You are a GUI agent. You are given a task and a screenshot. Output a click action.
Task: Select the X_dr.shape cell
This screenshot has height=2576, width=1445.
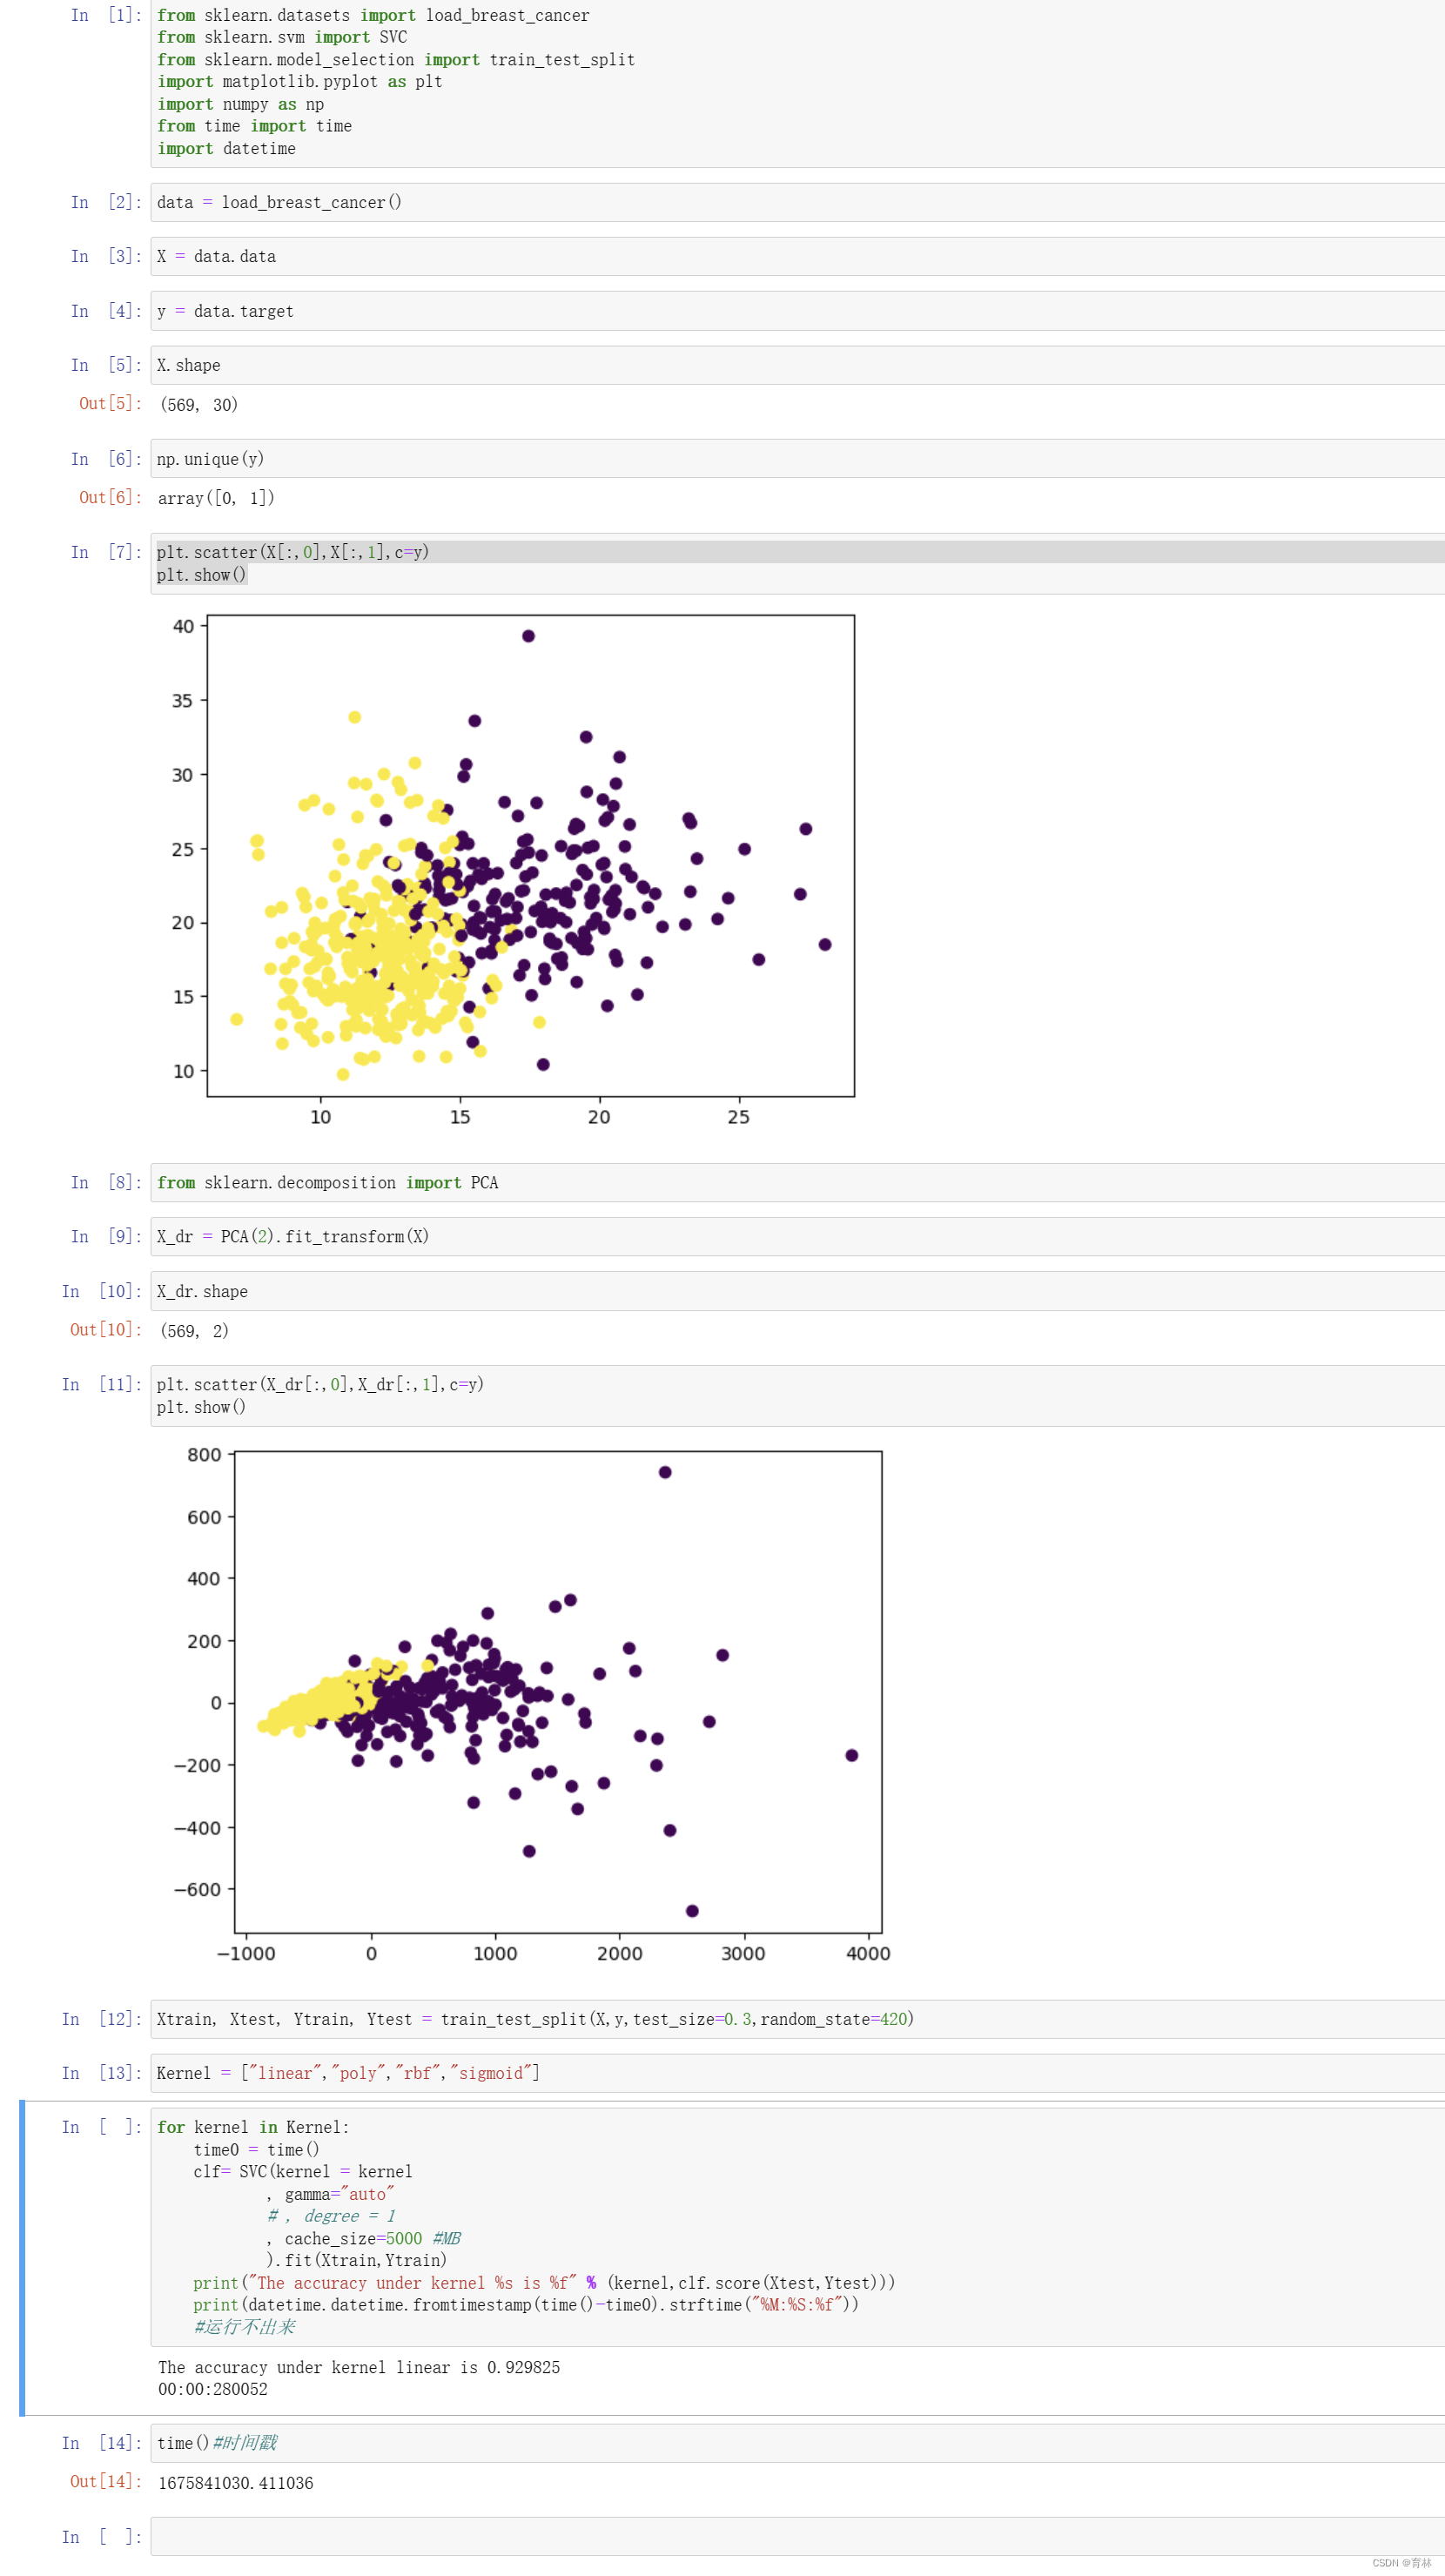click(x=797, y=1291)
